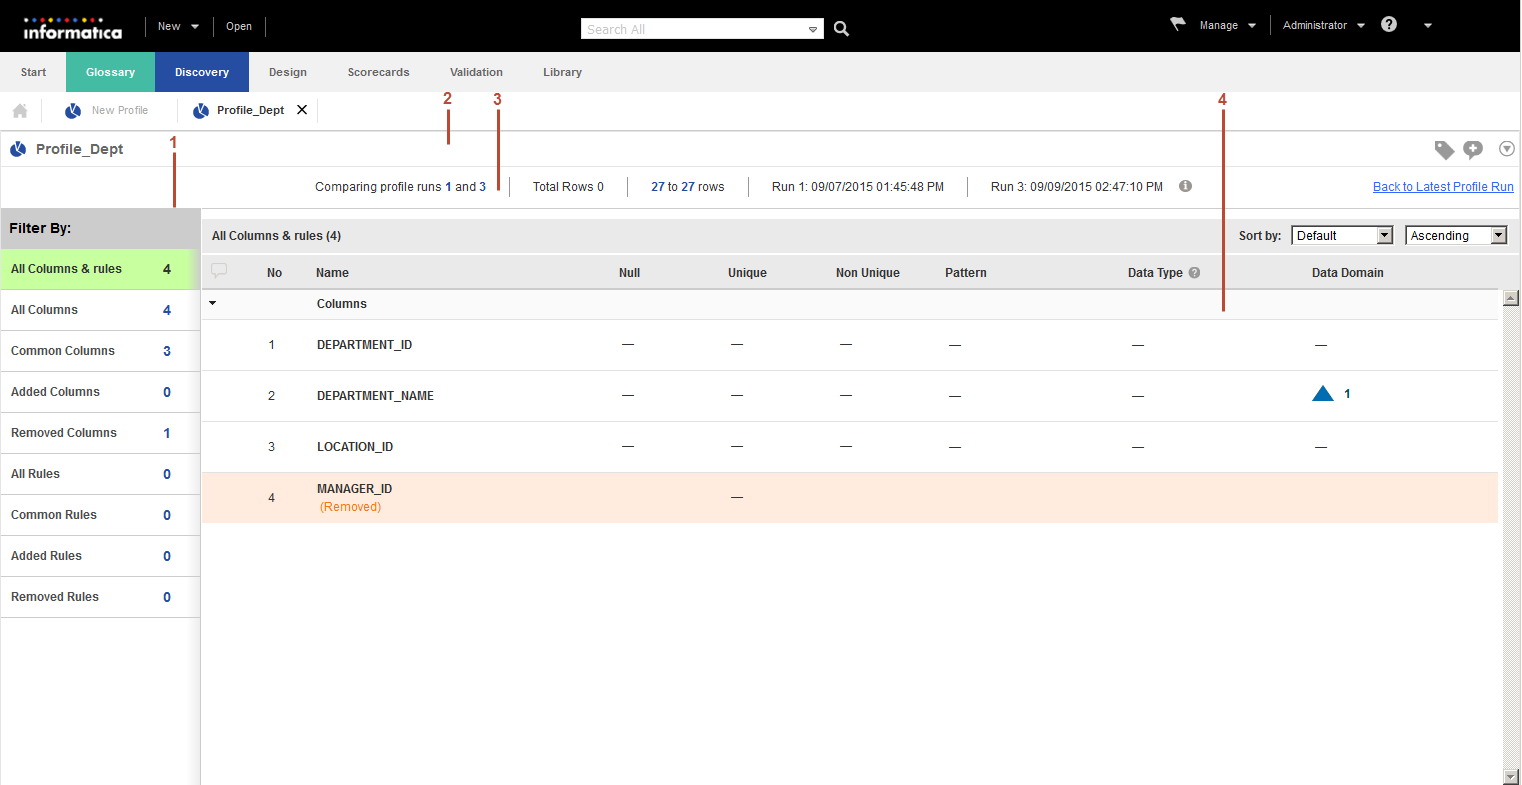Open the Sort by Default dropdown
Viewport: 1522px width, 785px height.
pos(1342,236)
